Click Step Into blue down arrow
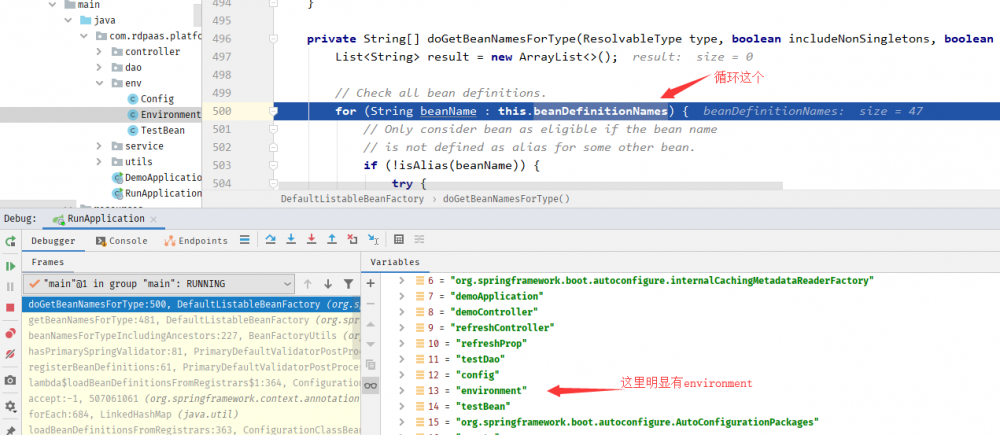The height and width of the screenshot is (435, 1000). [291, 240]
